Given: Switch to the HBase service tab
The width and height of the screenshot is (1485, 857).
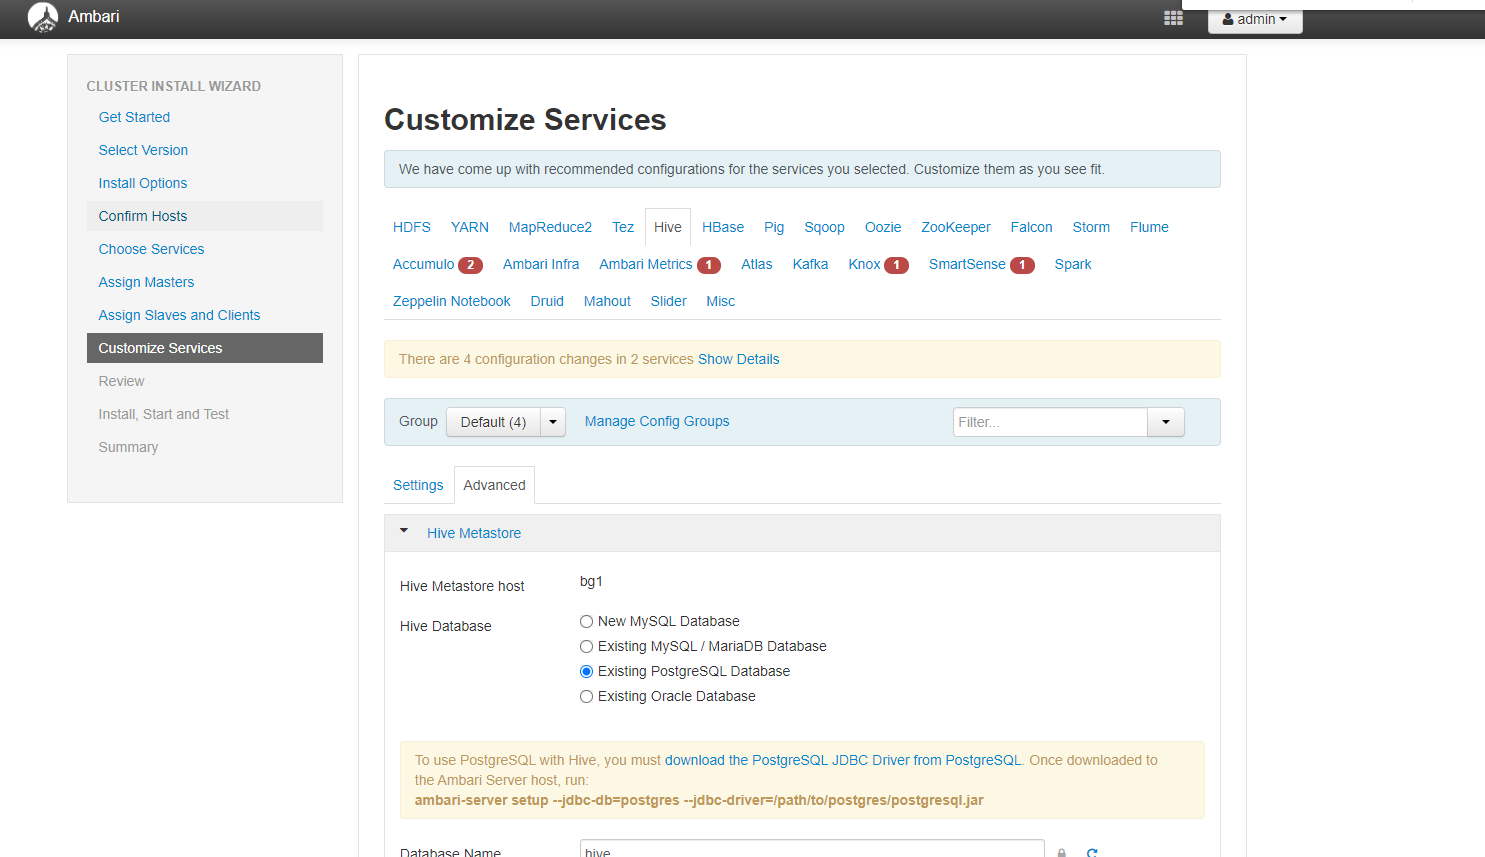Looking at the screenshot, I should tap(722, 228).
